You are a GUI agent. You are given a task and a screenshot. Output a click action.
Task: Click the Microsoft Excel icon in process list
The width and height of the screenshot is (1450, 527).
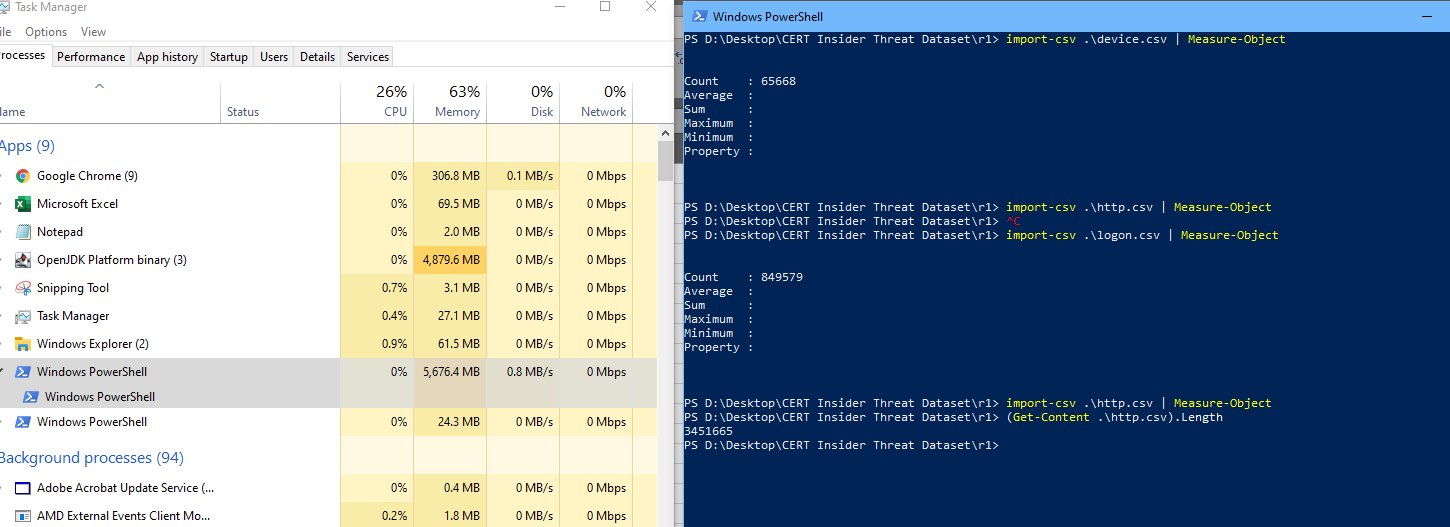point(23,204)
